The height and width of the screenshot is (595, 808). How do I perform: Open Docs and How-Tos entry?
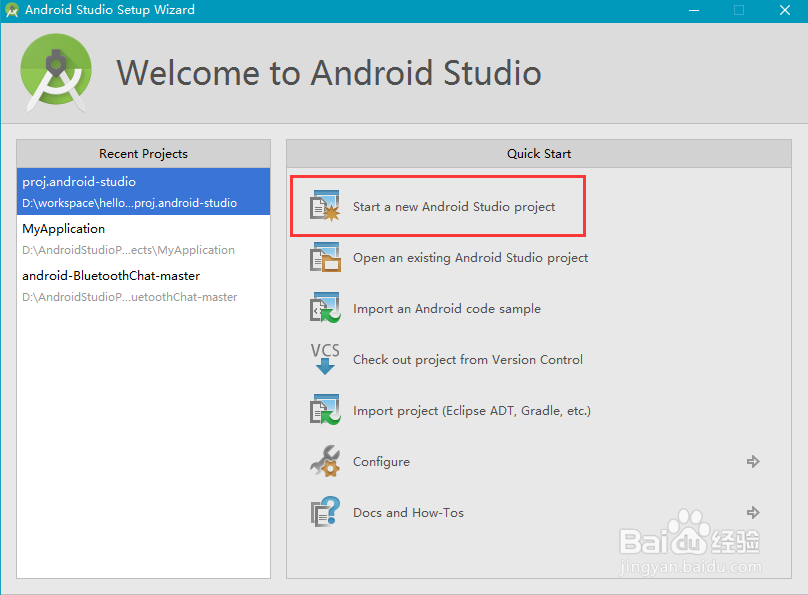(408, 513)
